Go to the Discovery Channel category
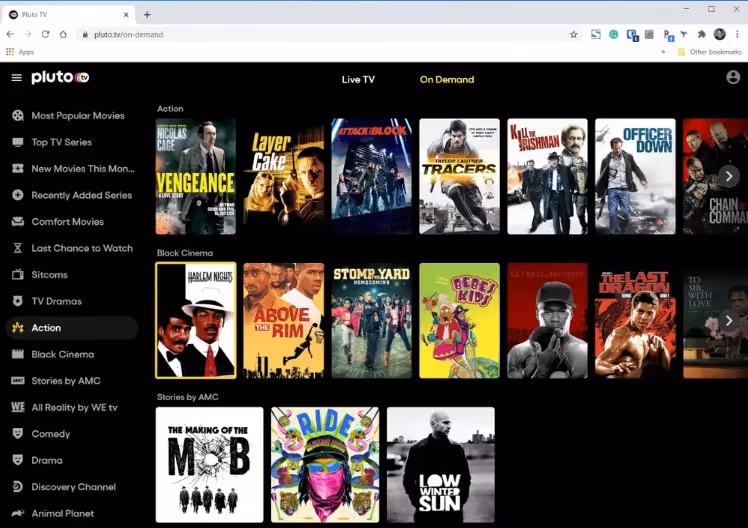The height and width of the screenshot is (528, 748). tap(72, 487)
